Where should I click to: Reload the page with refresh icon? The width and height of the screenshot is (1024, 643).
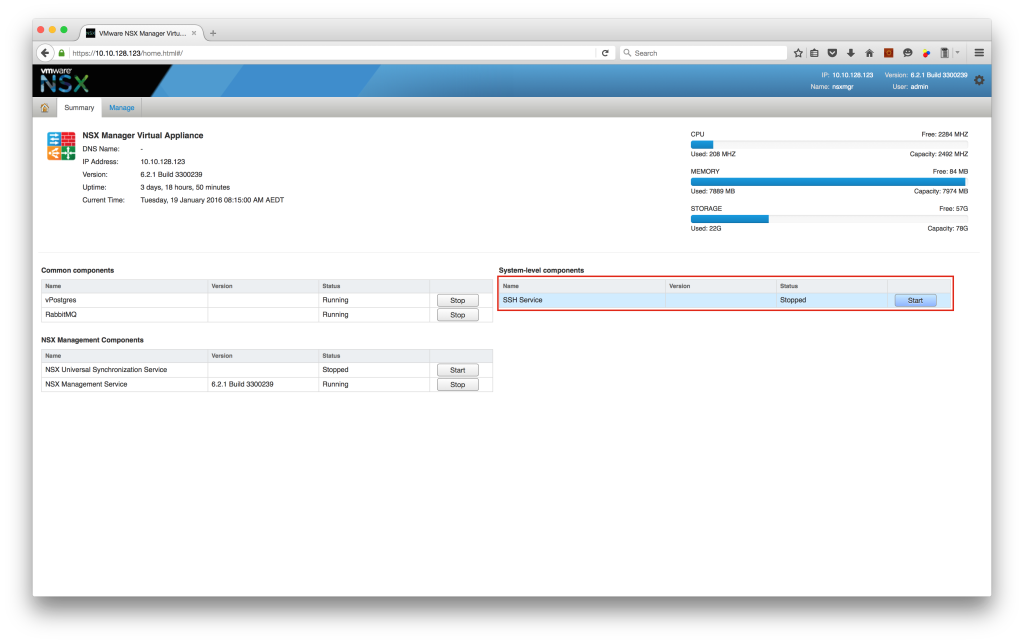605,53
